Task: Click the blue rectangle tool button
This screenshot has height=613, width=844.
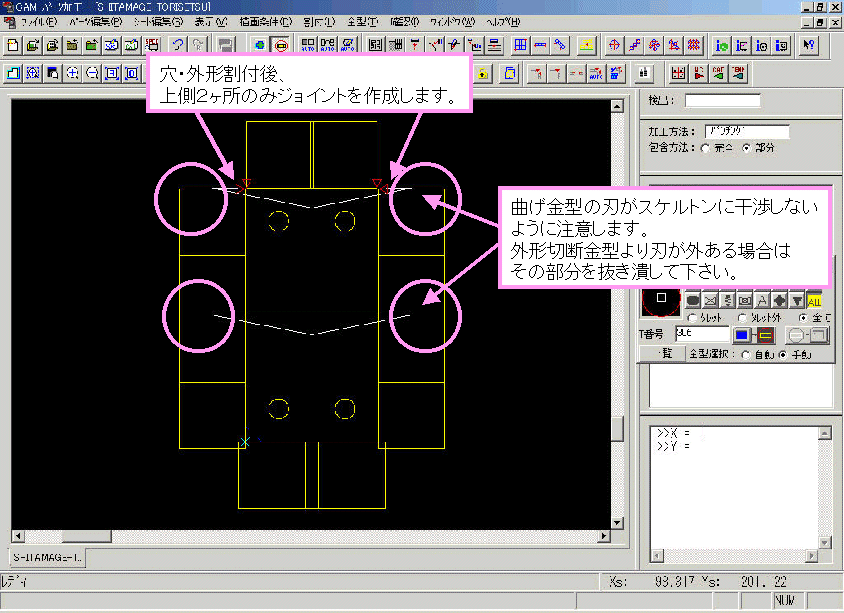Action: pos(742,335)
